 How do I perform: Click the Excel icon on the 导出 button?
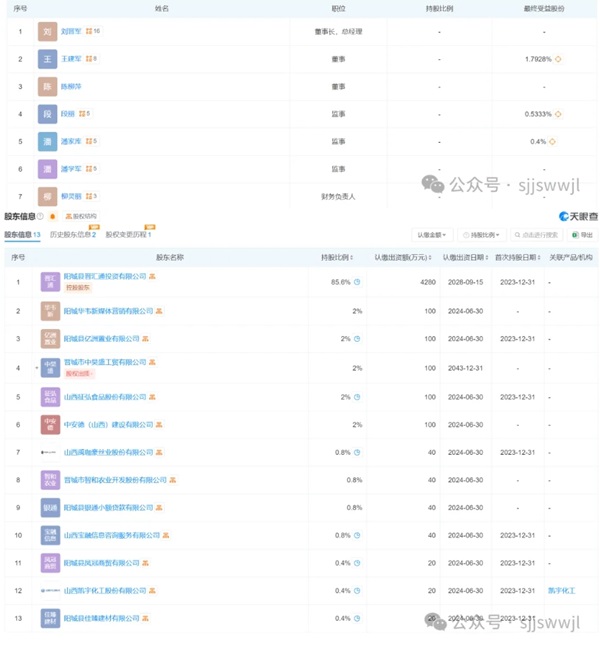point(575,235)
